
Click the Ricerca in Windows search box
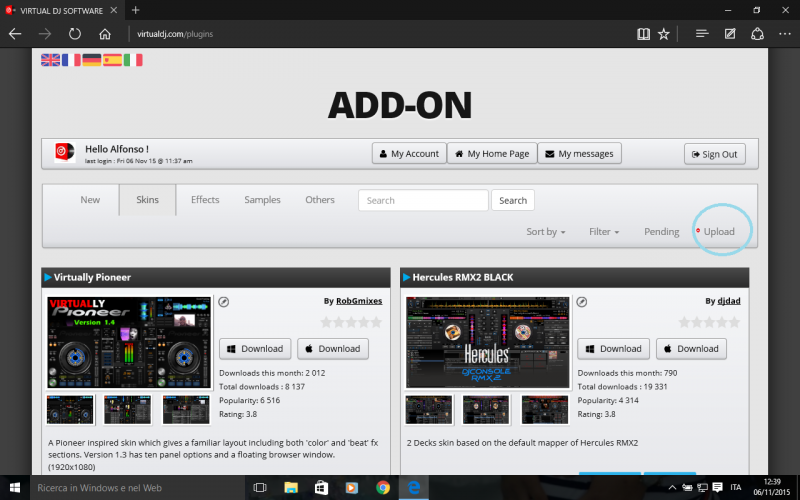[x=138, y=488]
